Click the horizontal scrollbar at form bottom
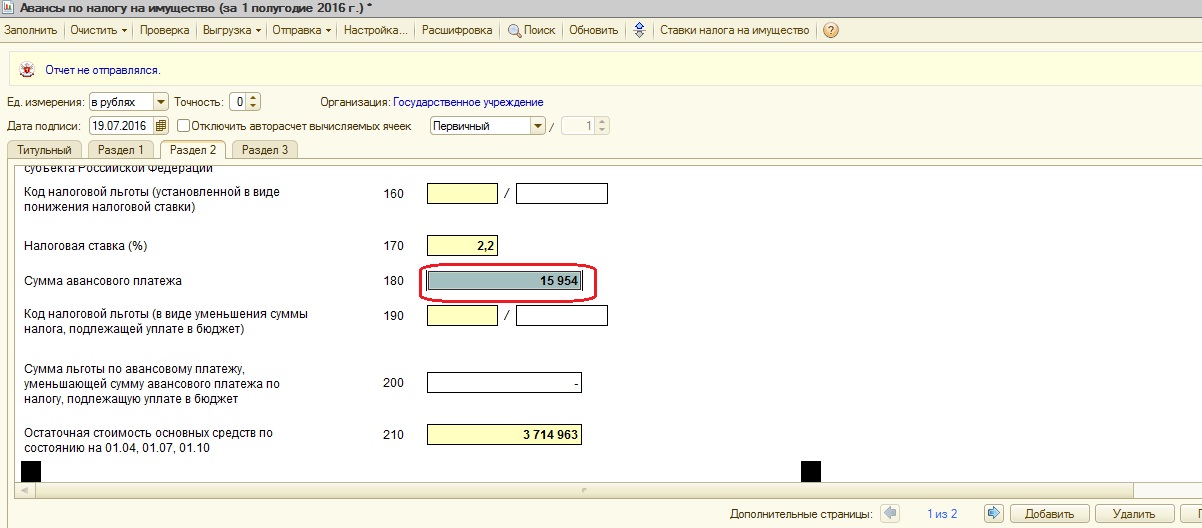 pos(584,489)
